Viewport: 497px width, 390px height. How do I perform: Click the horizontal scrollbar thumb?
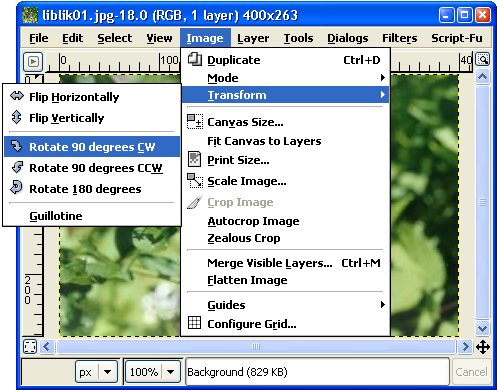coord(256,347)
